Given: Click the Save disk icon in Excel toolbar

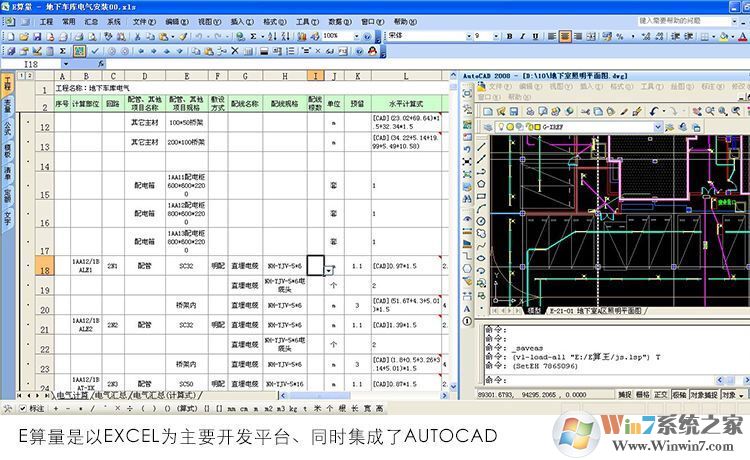Looking at the screenshot, I should tap(37, 37).
